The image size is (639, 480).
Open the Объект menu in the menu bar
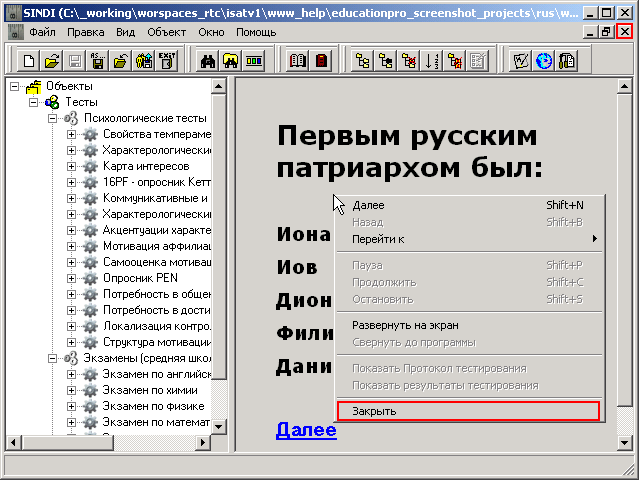tap(166, 33)
